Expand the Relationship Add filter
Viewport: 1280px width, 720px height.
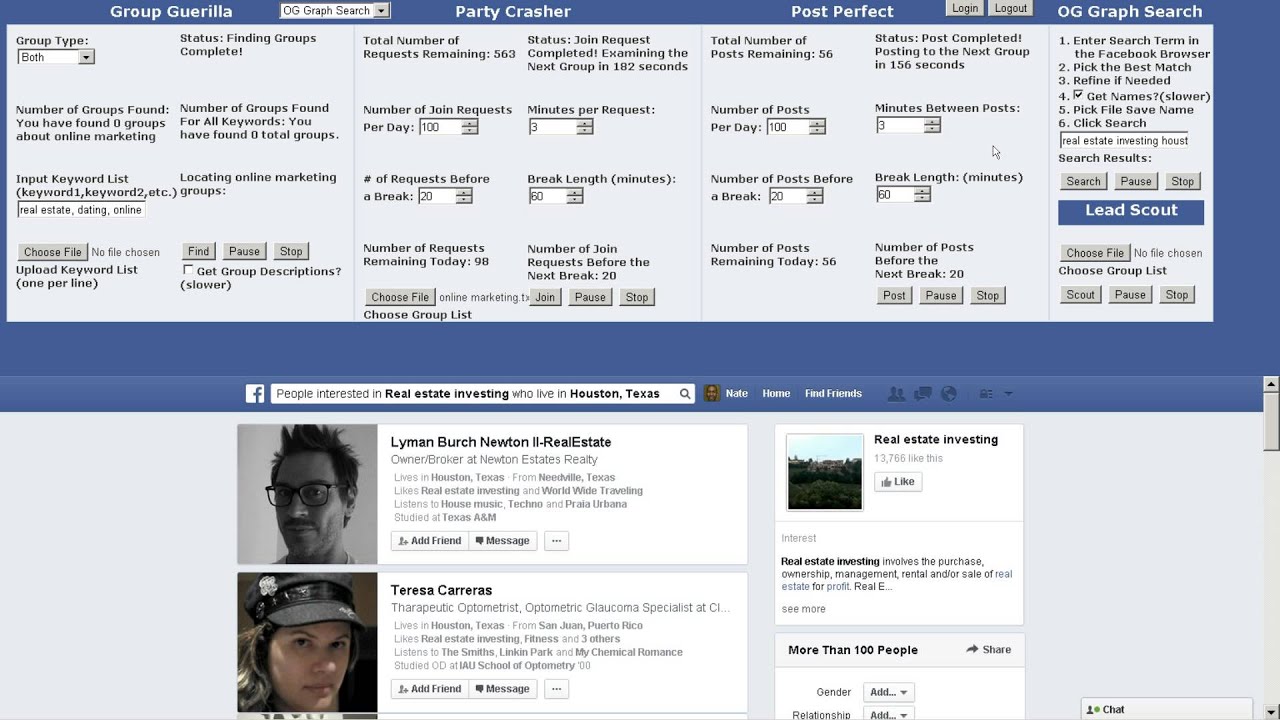coord(889,714)
